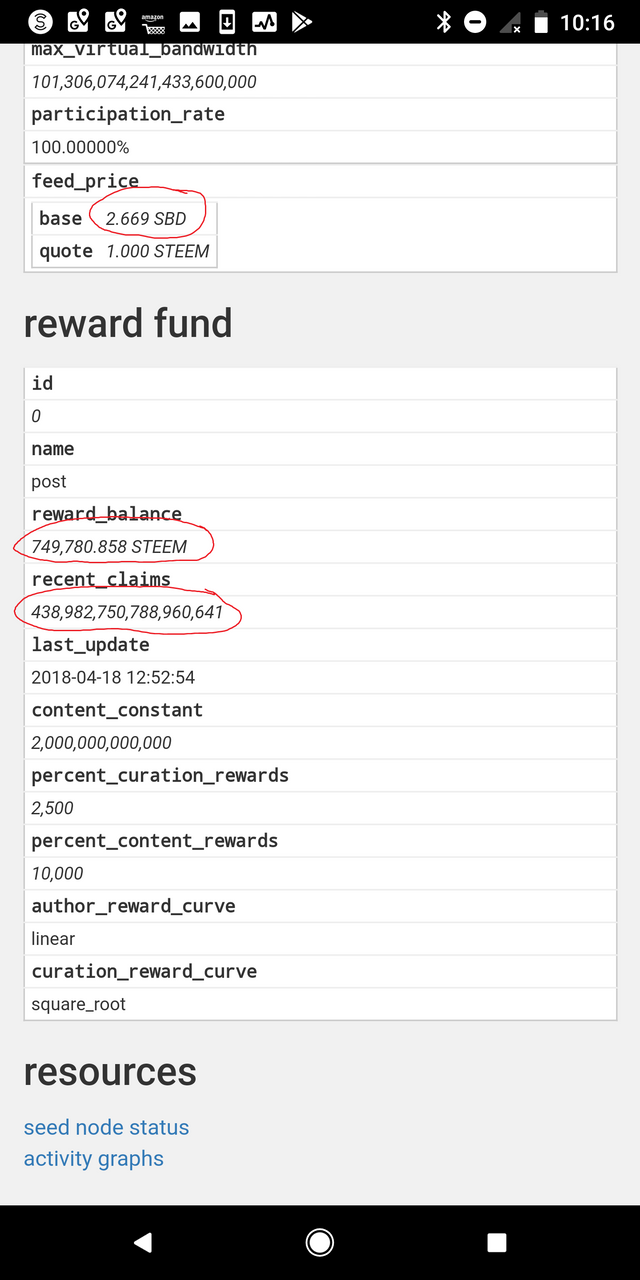The image size is (640, 1280).
Task: Open the seed node status link
Action: tap(106, 1127)
